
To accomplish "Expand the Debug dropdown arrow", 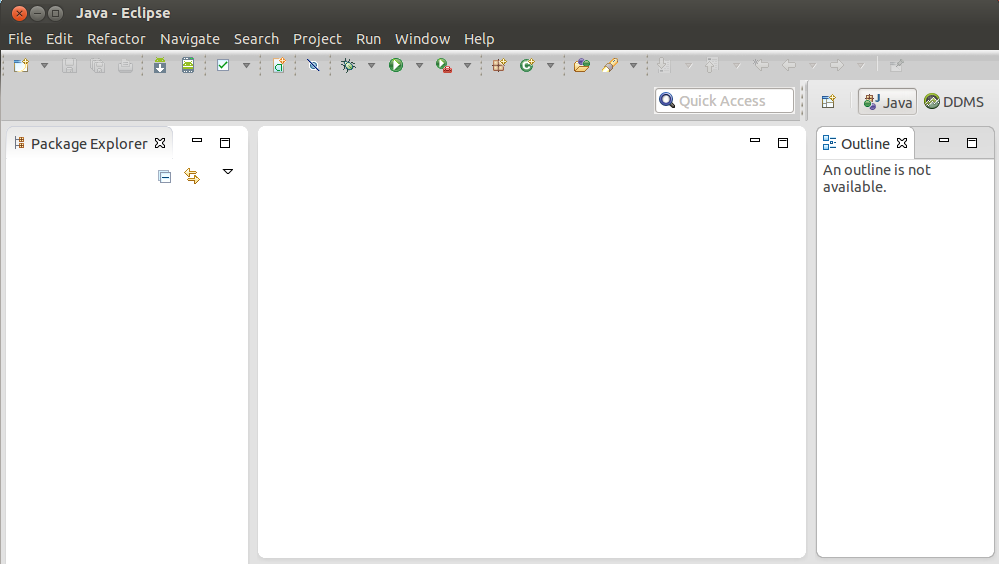I will (371, 66).
